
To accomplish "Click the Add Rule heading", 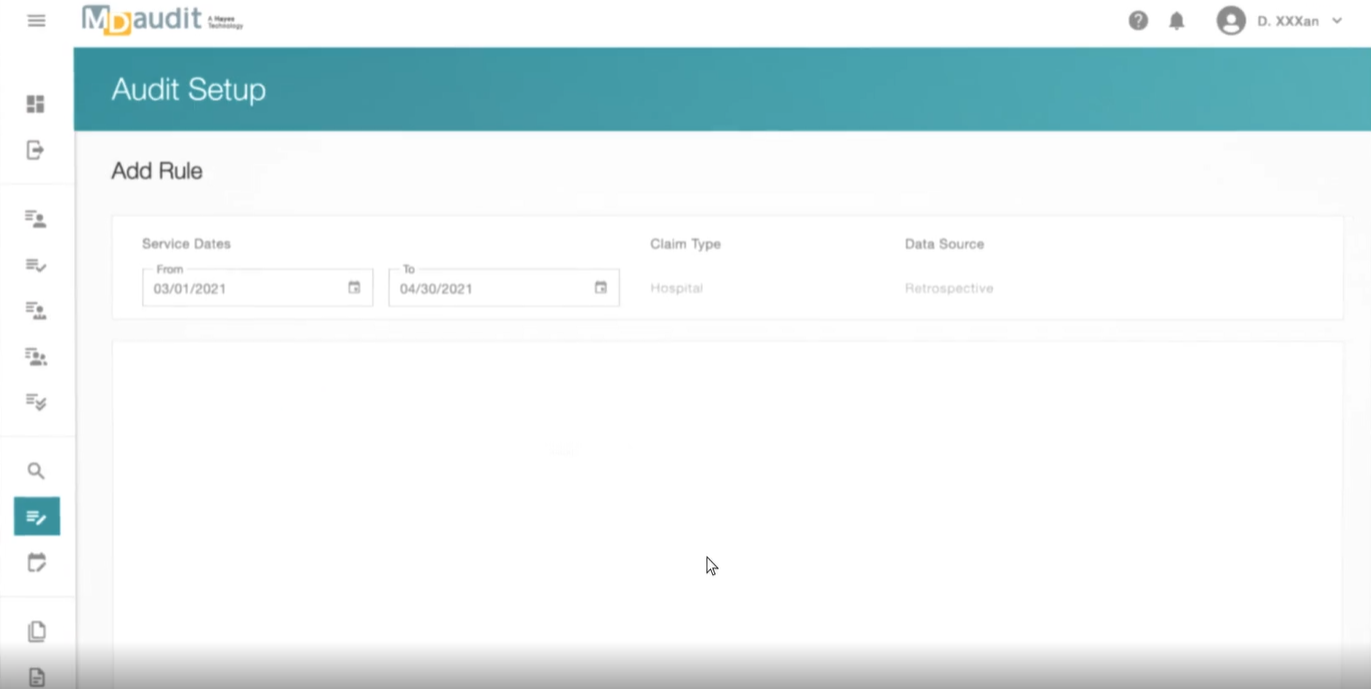I will [x=157, y=170].
